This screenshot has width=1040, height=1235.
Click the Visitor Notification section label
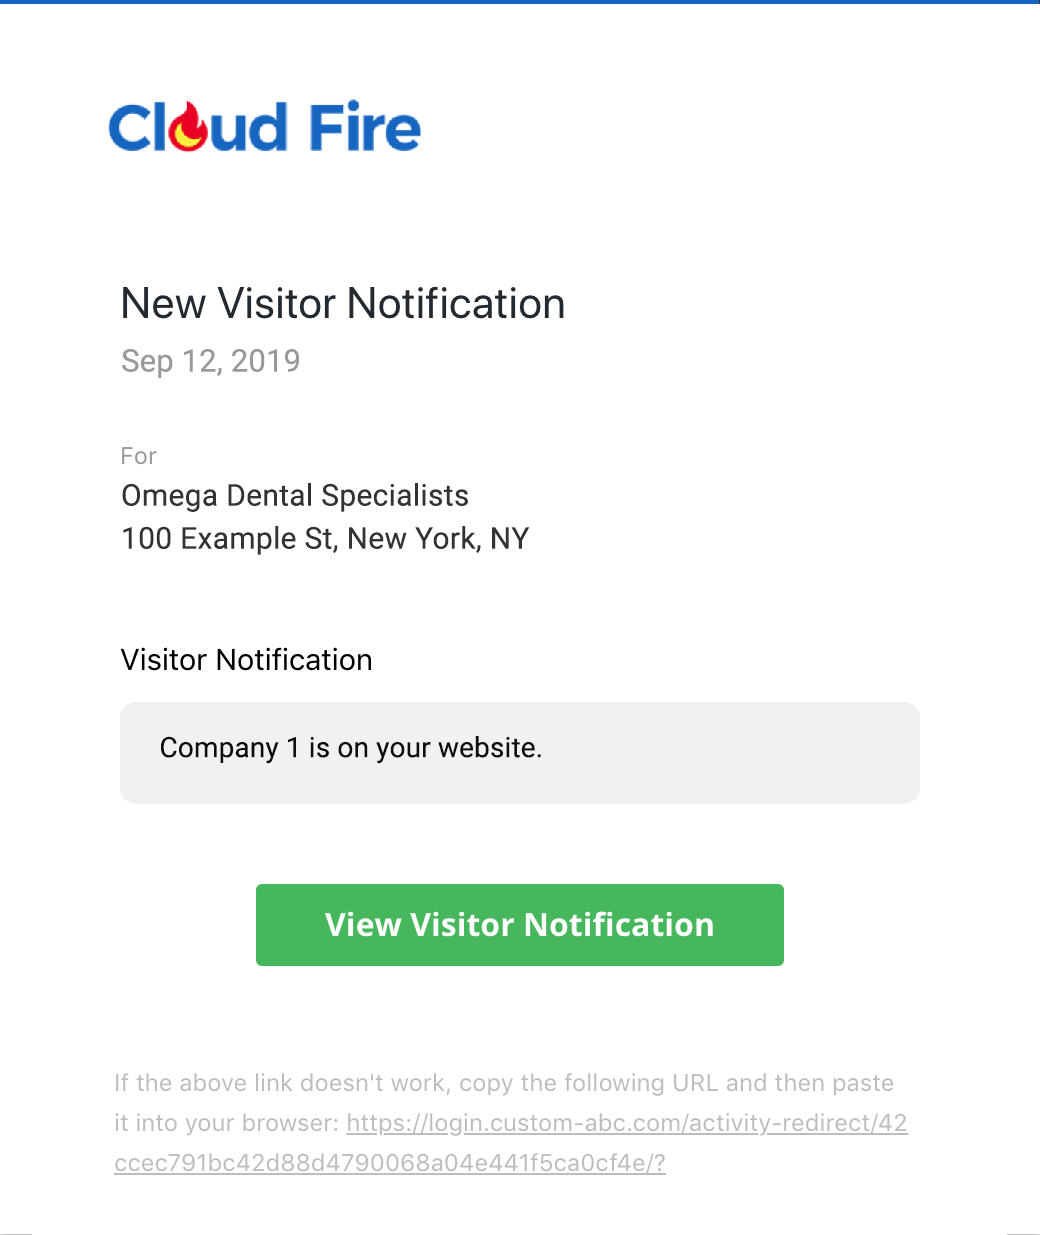tap(247, 660)
